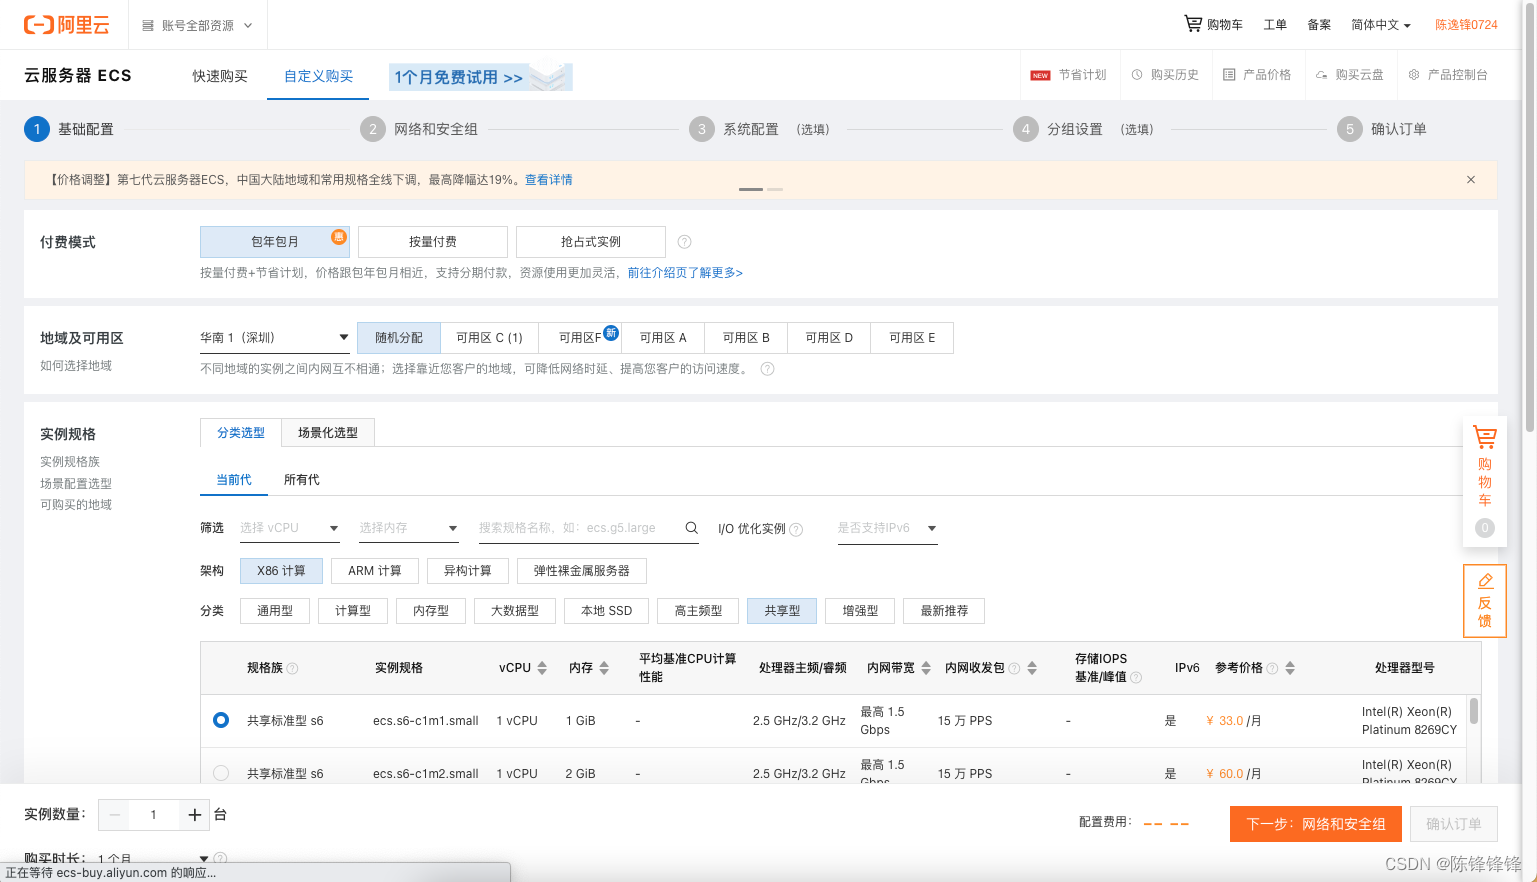Viewport: 1537px width, 882px height.
Task: Click the 下一步：网络和安全组 button
Action: (1315, 823)
